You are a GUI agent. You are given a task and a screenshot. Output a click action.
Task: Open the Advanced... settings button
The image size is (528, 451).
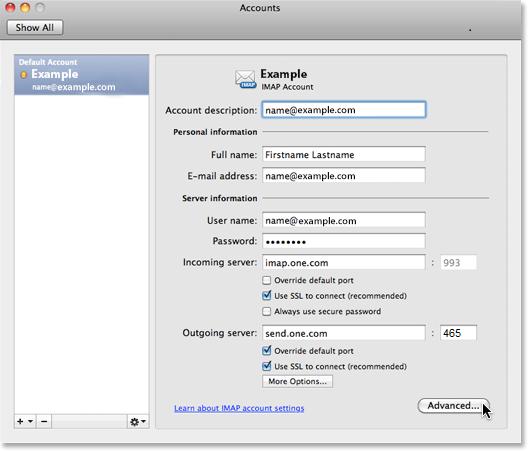tap(453, 406)
